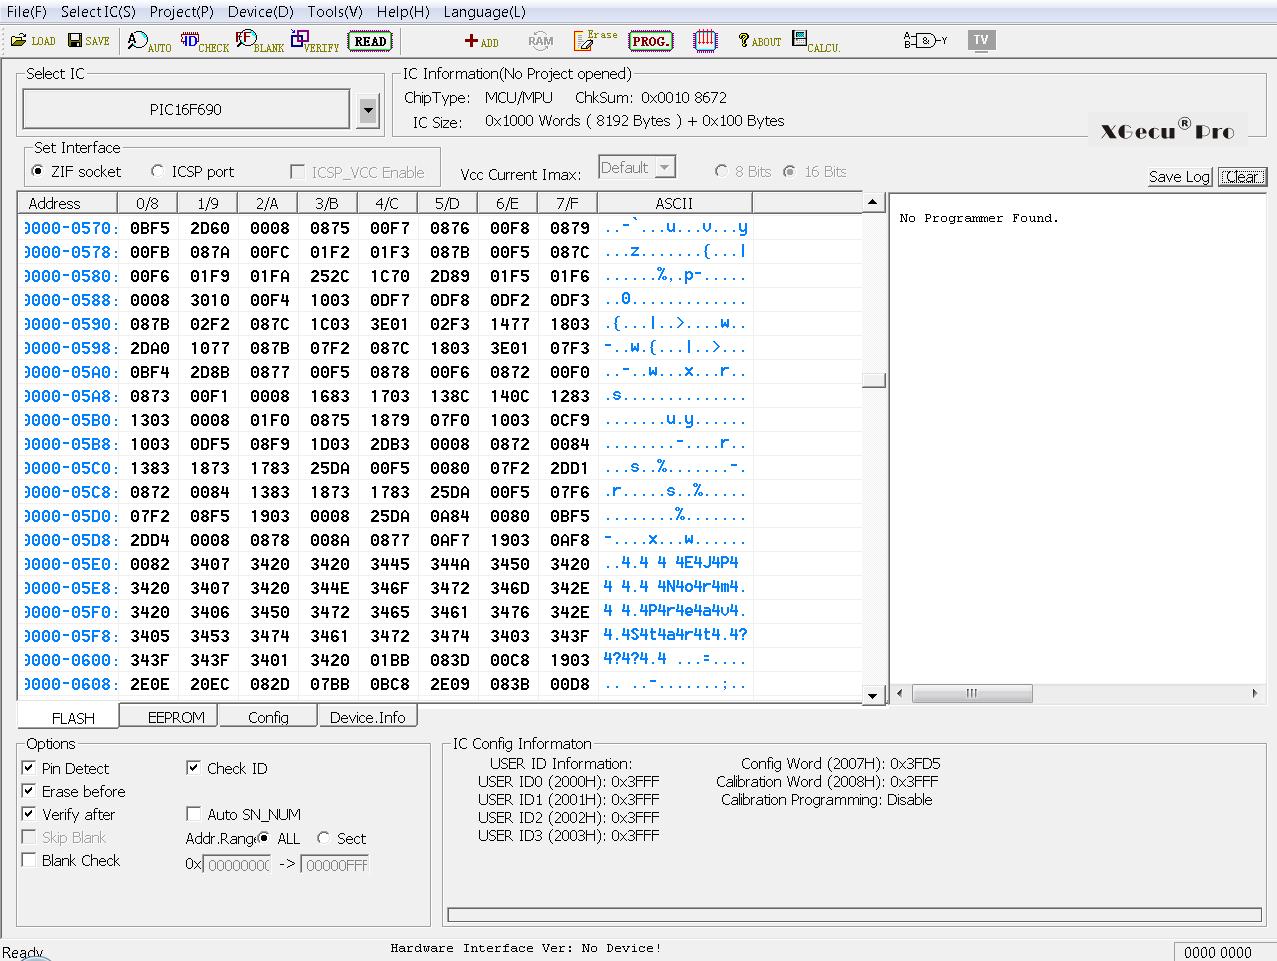Enable the Blank Check option
The image size is (1277, 961).
[x=29, y=860]
